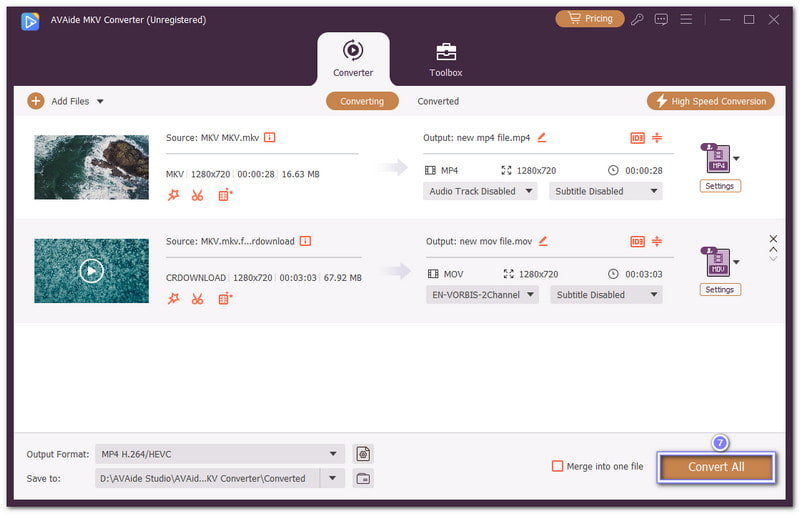Open Subtitle Disabled dropdown for mp4 output

pyautogui.click(x=606, y=191)
